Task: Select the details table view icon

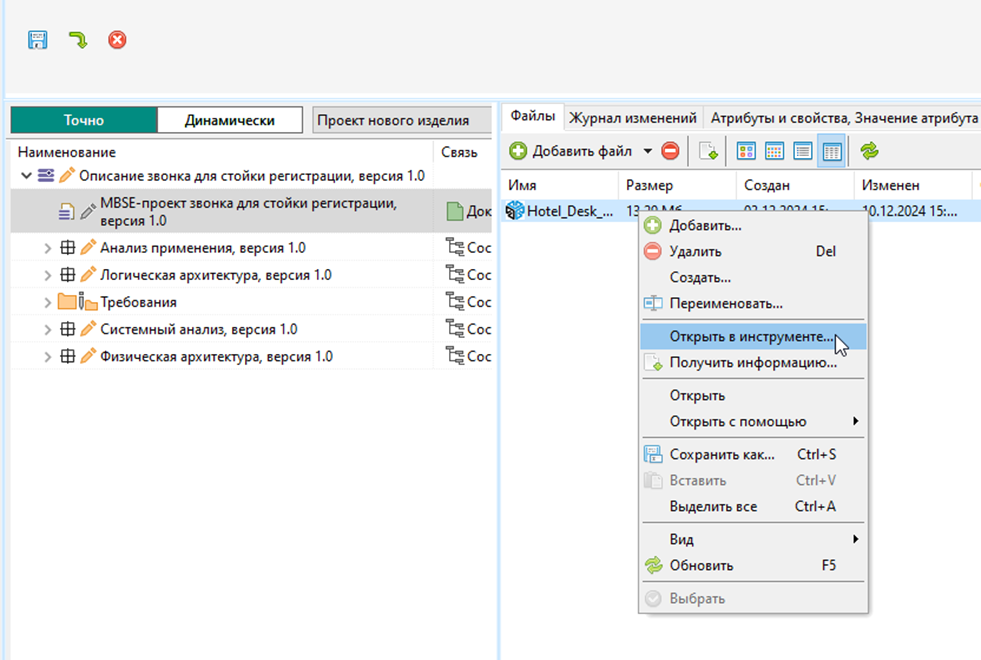Action: click(831, 151)
